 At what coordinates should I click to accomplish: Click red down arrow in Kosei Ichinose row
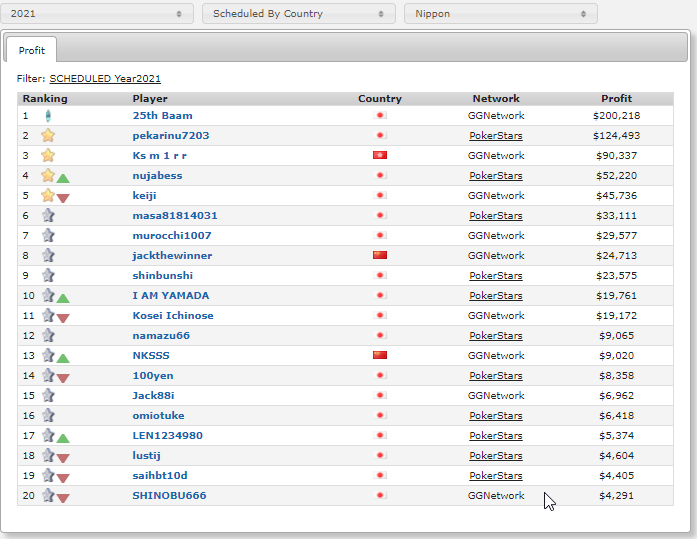(63, 318)
